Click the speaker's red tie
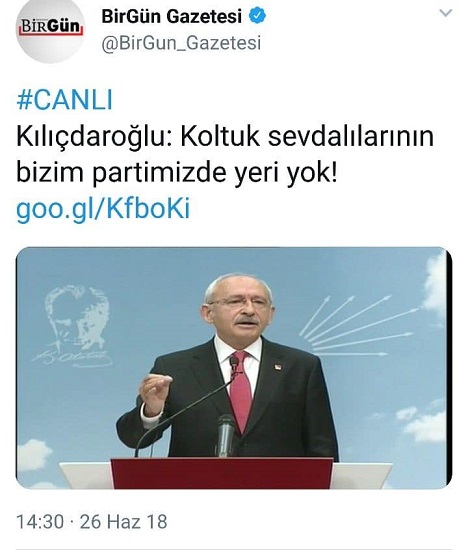The height and width of the screenshot is (552, 468). tap(241, 391)
